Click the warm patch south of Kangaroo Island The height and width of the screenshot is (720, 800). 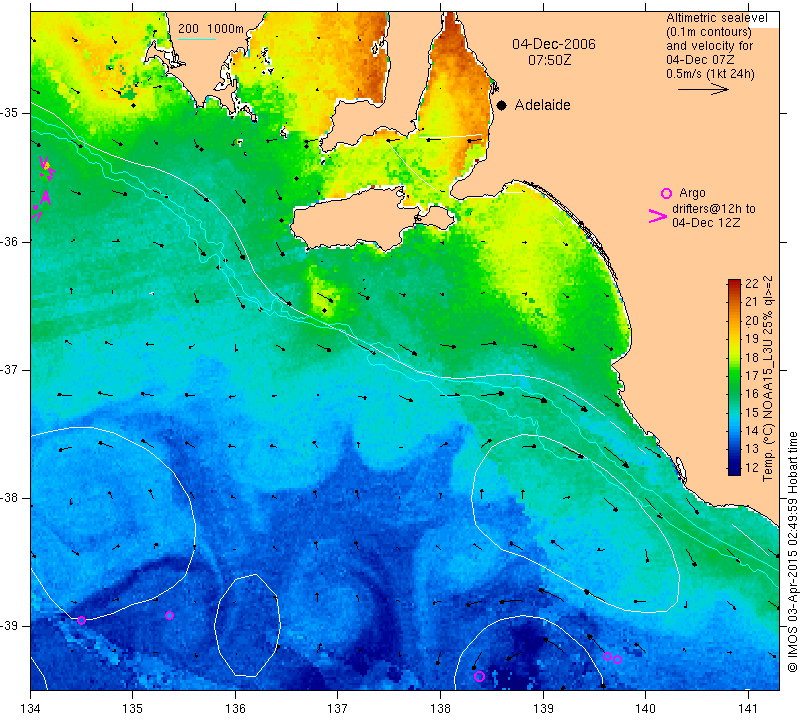pyautogui.click(x=324, y=293)
